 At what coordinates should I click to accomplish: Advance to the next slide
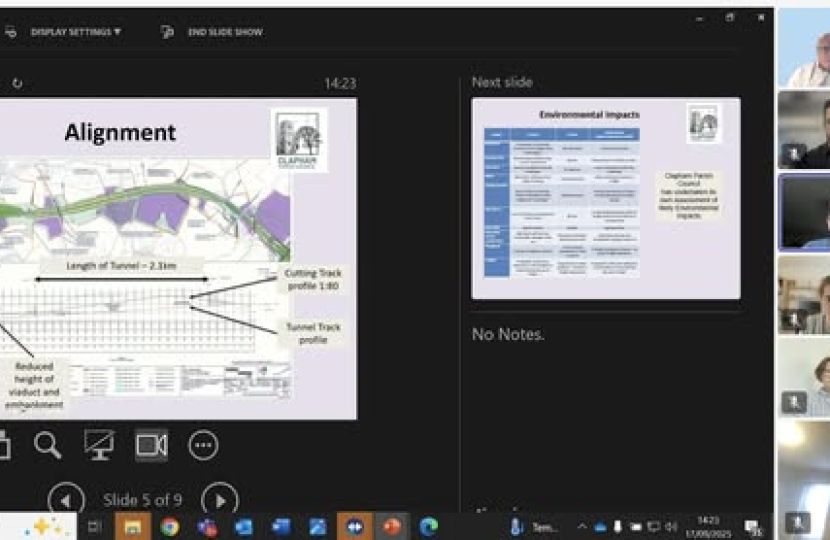click(220, 499)
